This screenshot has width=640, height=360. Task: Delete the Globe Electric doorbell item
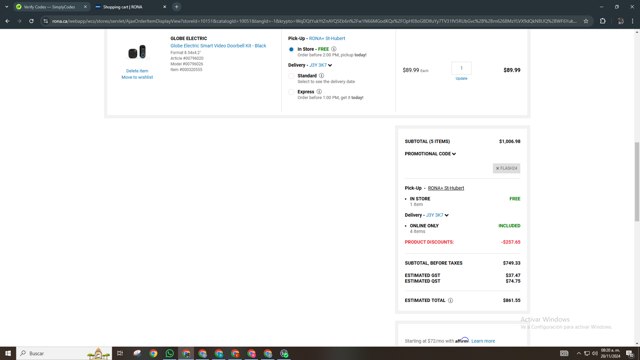(137, 71)
